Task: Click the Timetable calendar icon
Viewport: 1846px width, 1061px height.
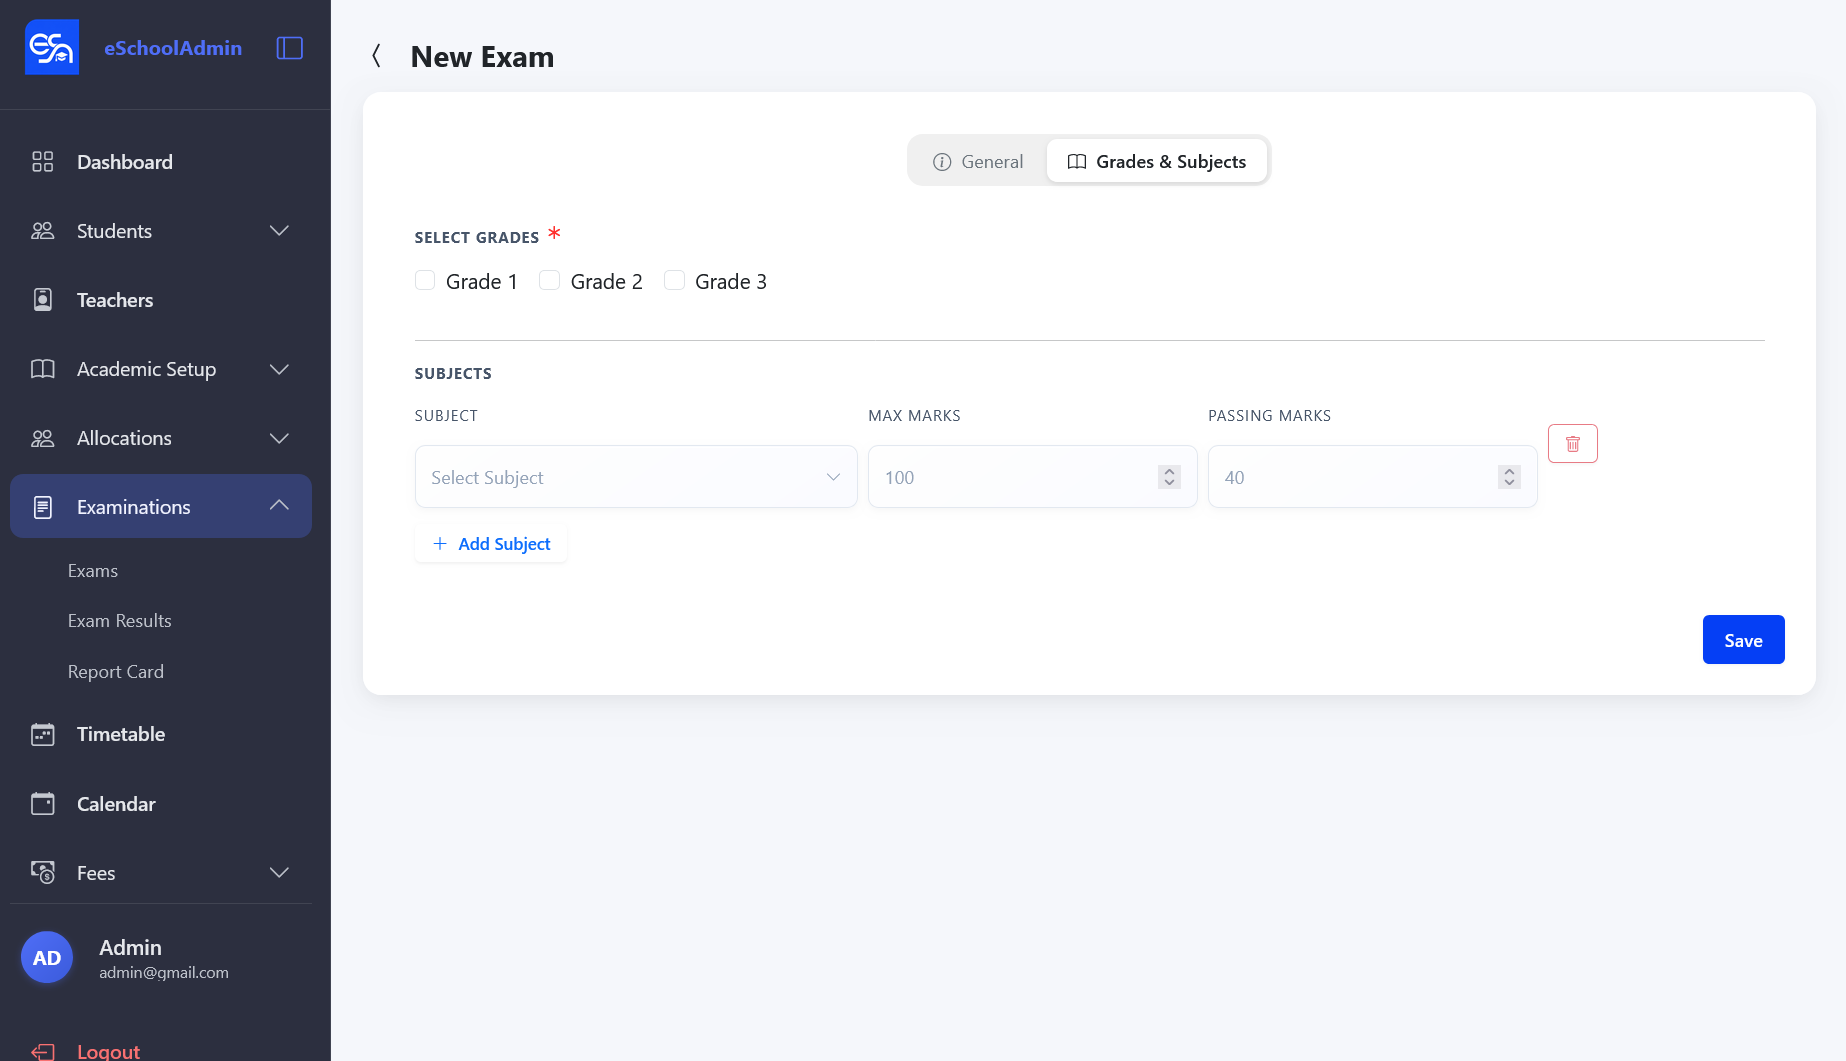Action: [43, 734]
